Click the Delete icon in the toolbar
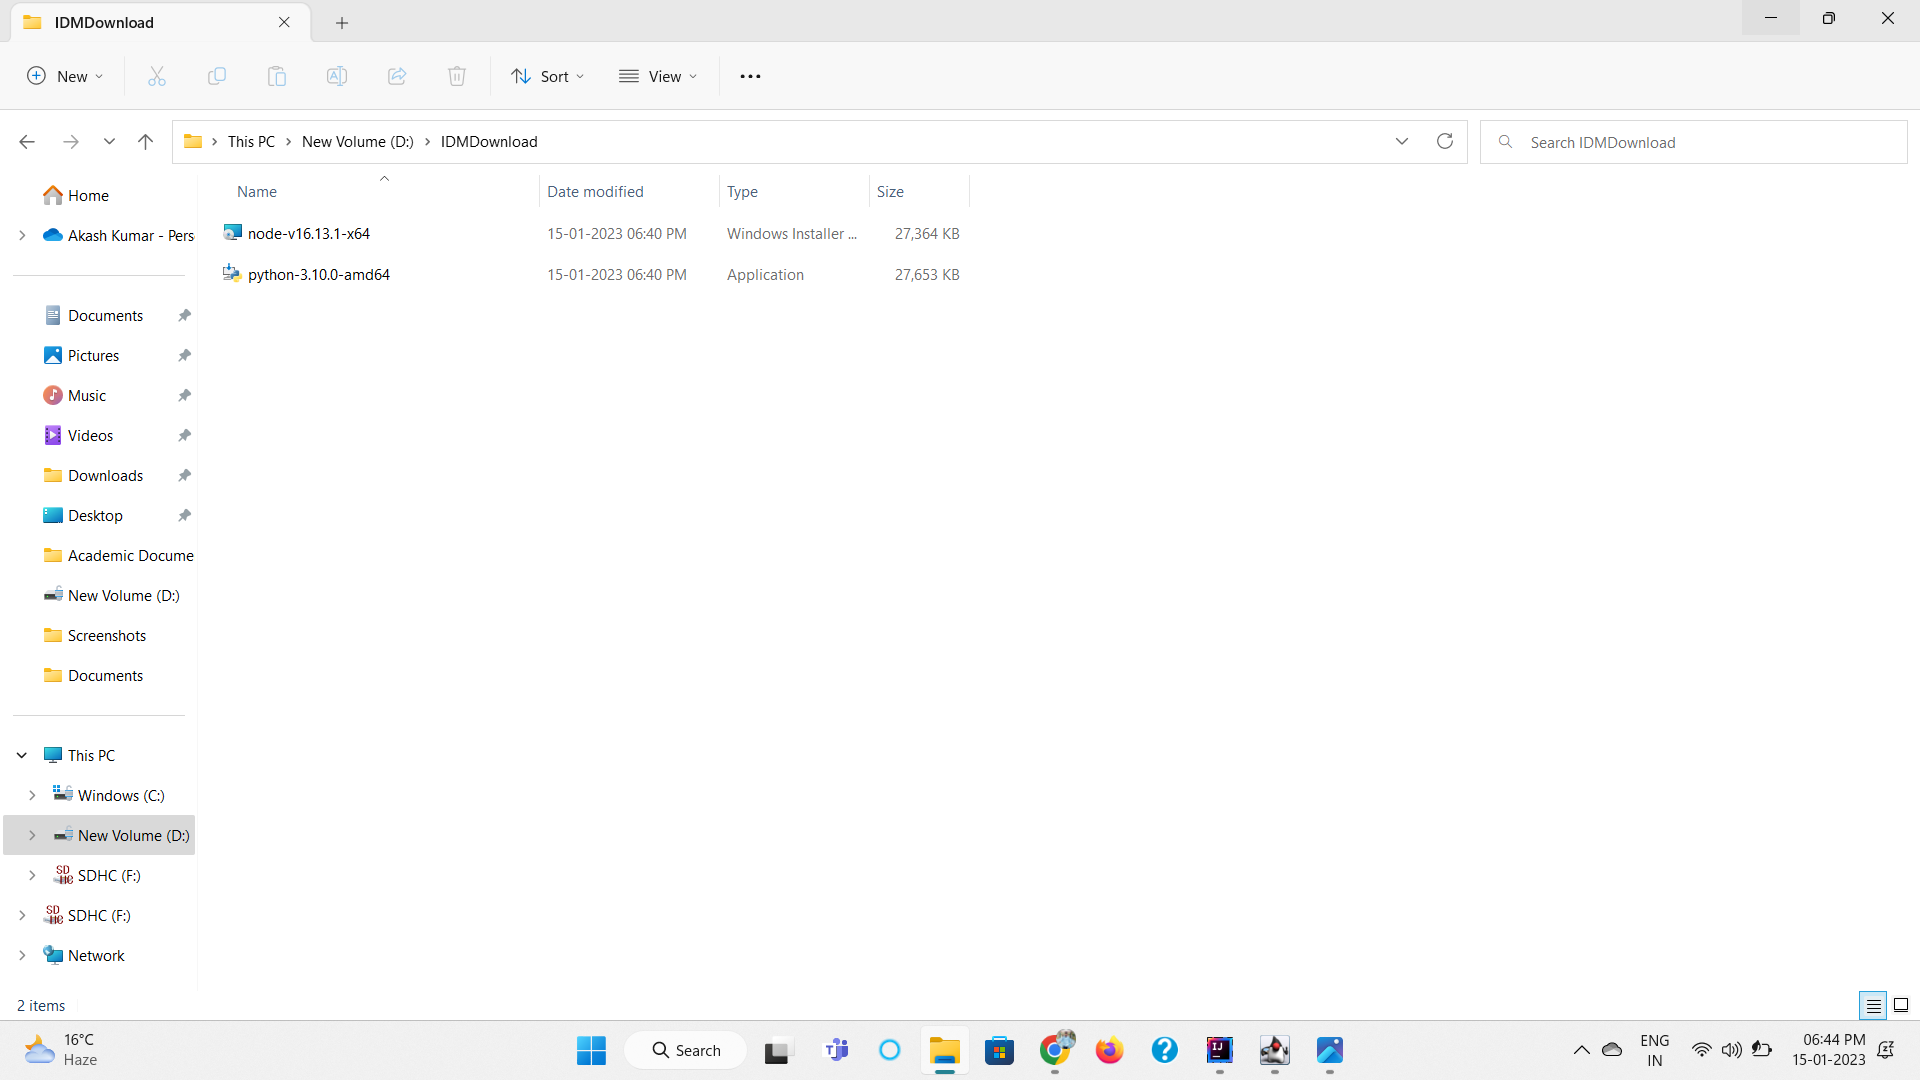The height and width of the screenshot is (1080, 1920). point(456,75)
